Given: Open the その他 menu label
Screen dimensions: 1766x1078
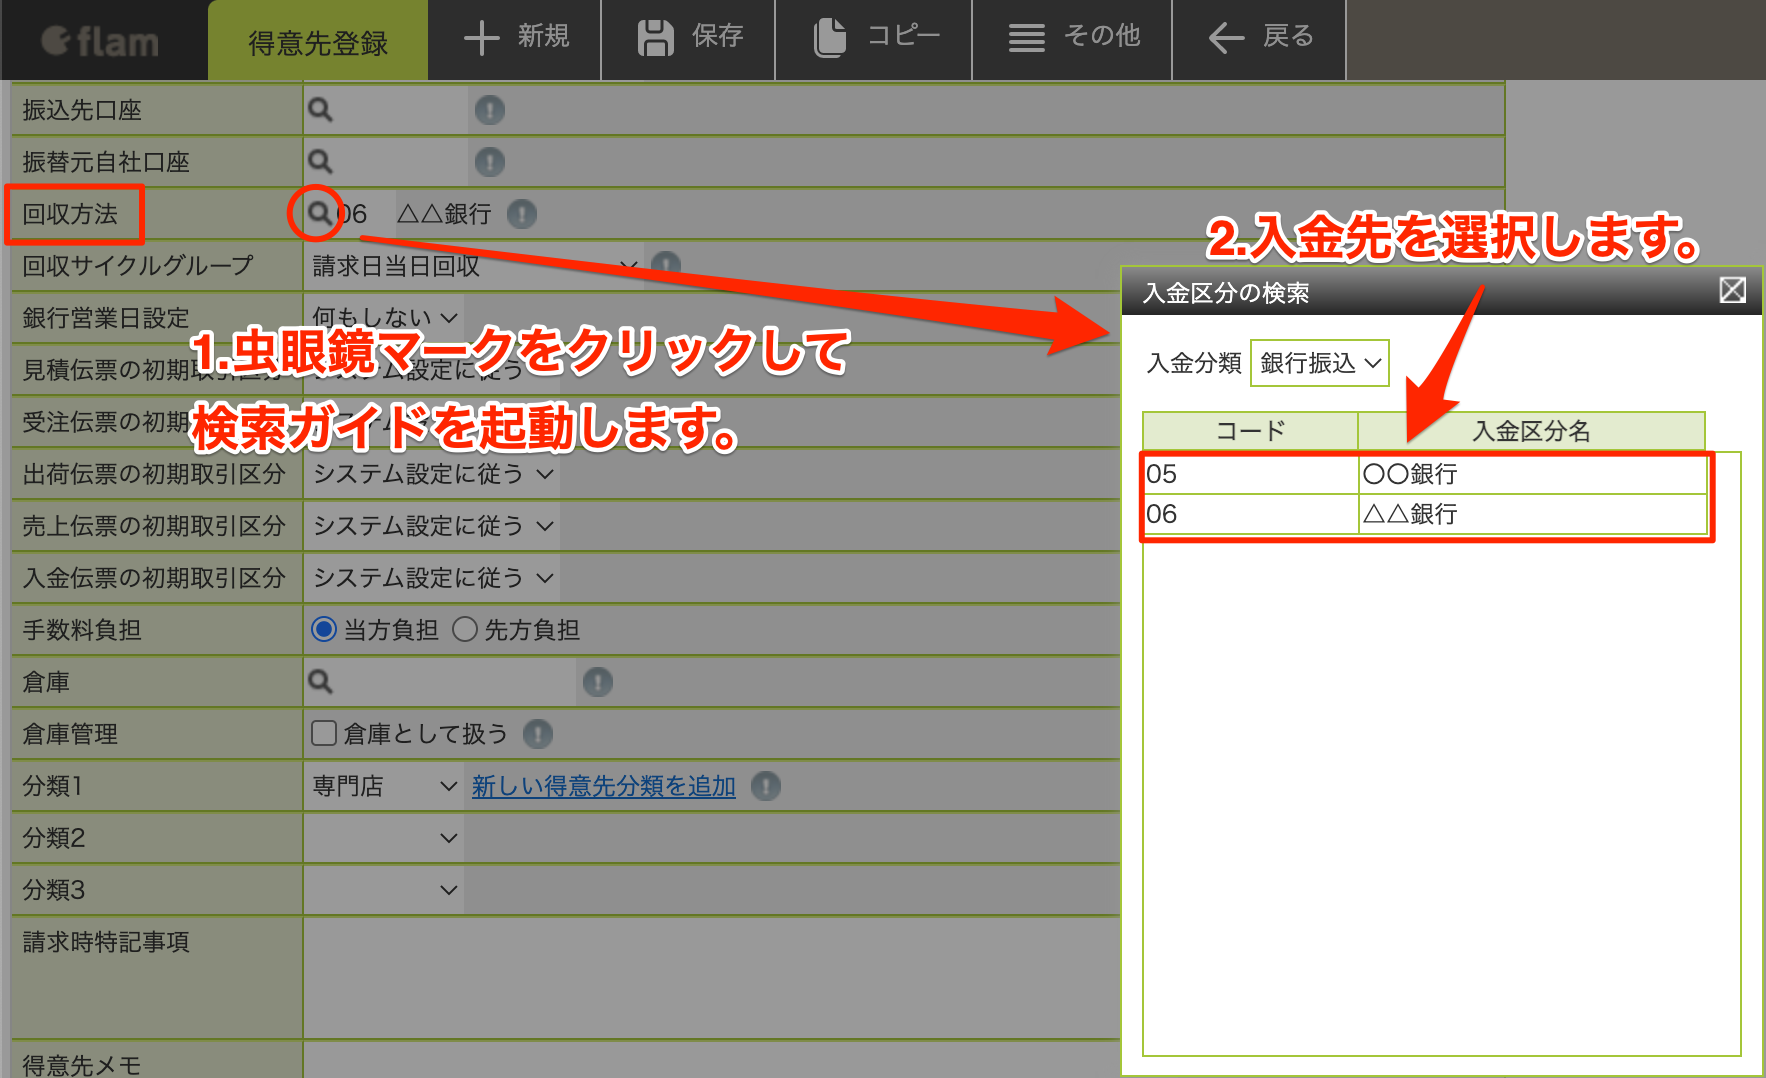Looking at the screenshot, I should pyautogui.click(x=1102, y=36).
